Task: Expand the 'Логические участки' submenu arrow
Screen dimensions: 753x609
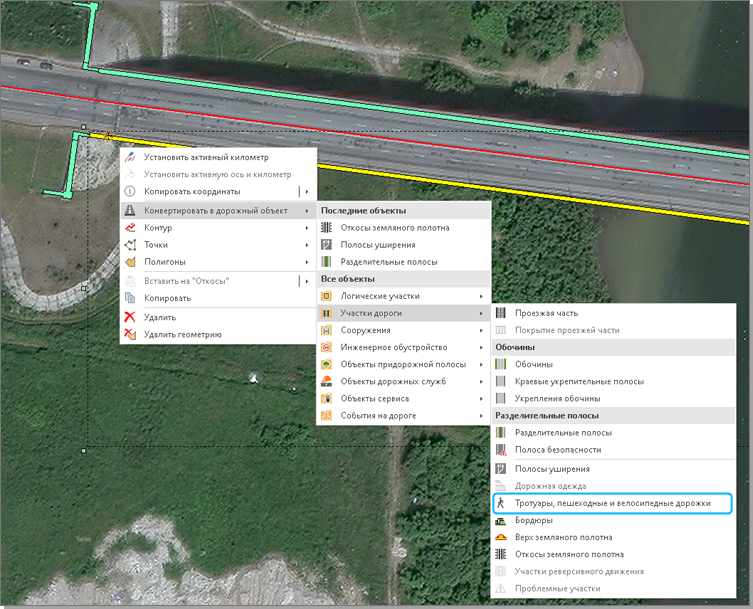Action: coord(481,296)
